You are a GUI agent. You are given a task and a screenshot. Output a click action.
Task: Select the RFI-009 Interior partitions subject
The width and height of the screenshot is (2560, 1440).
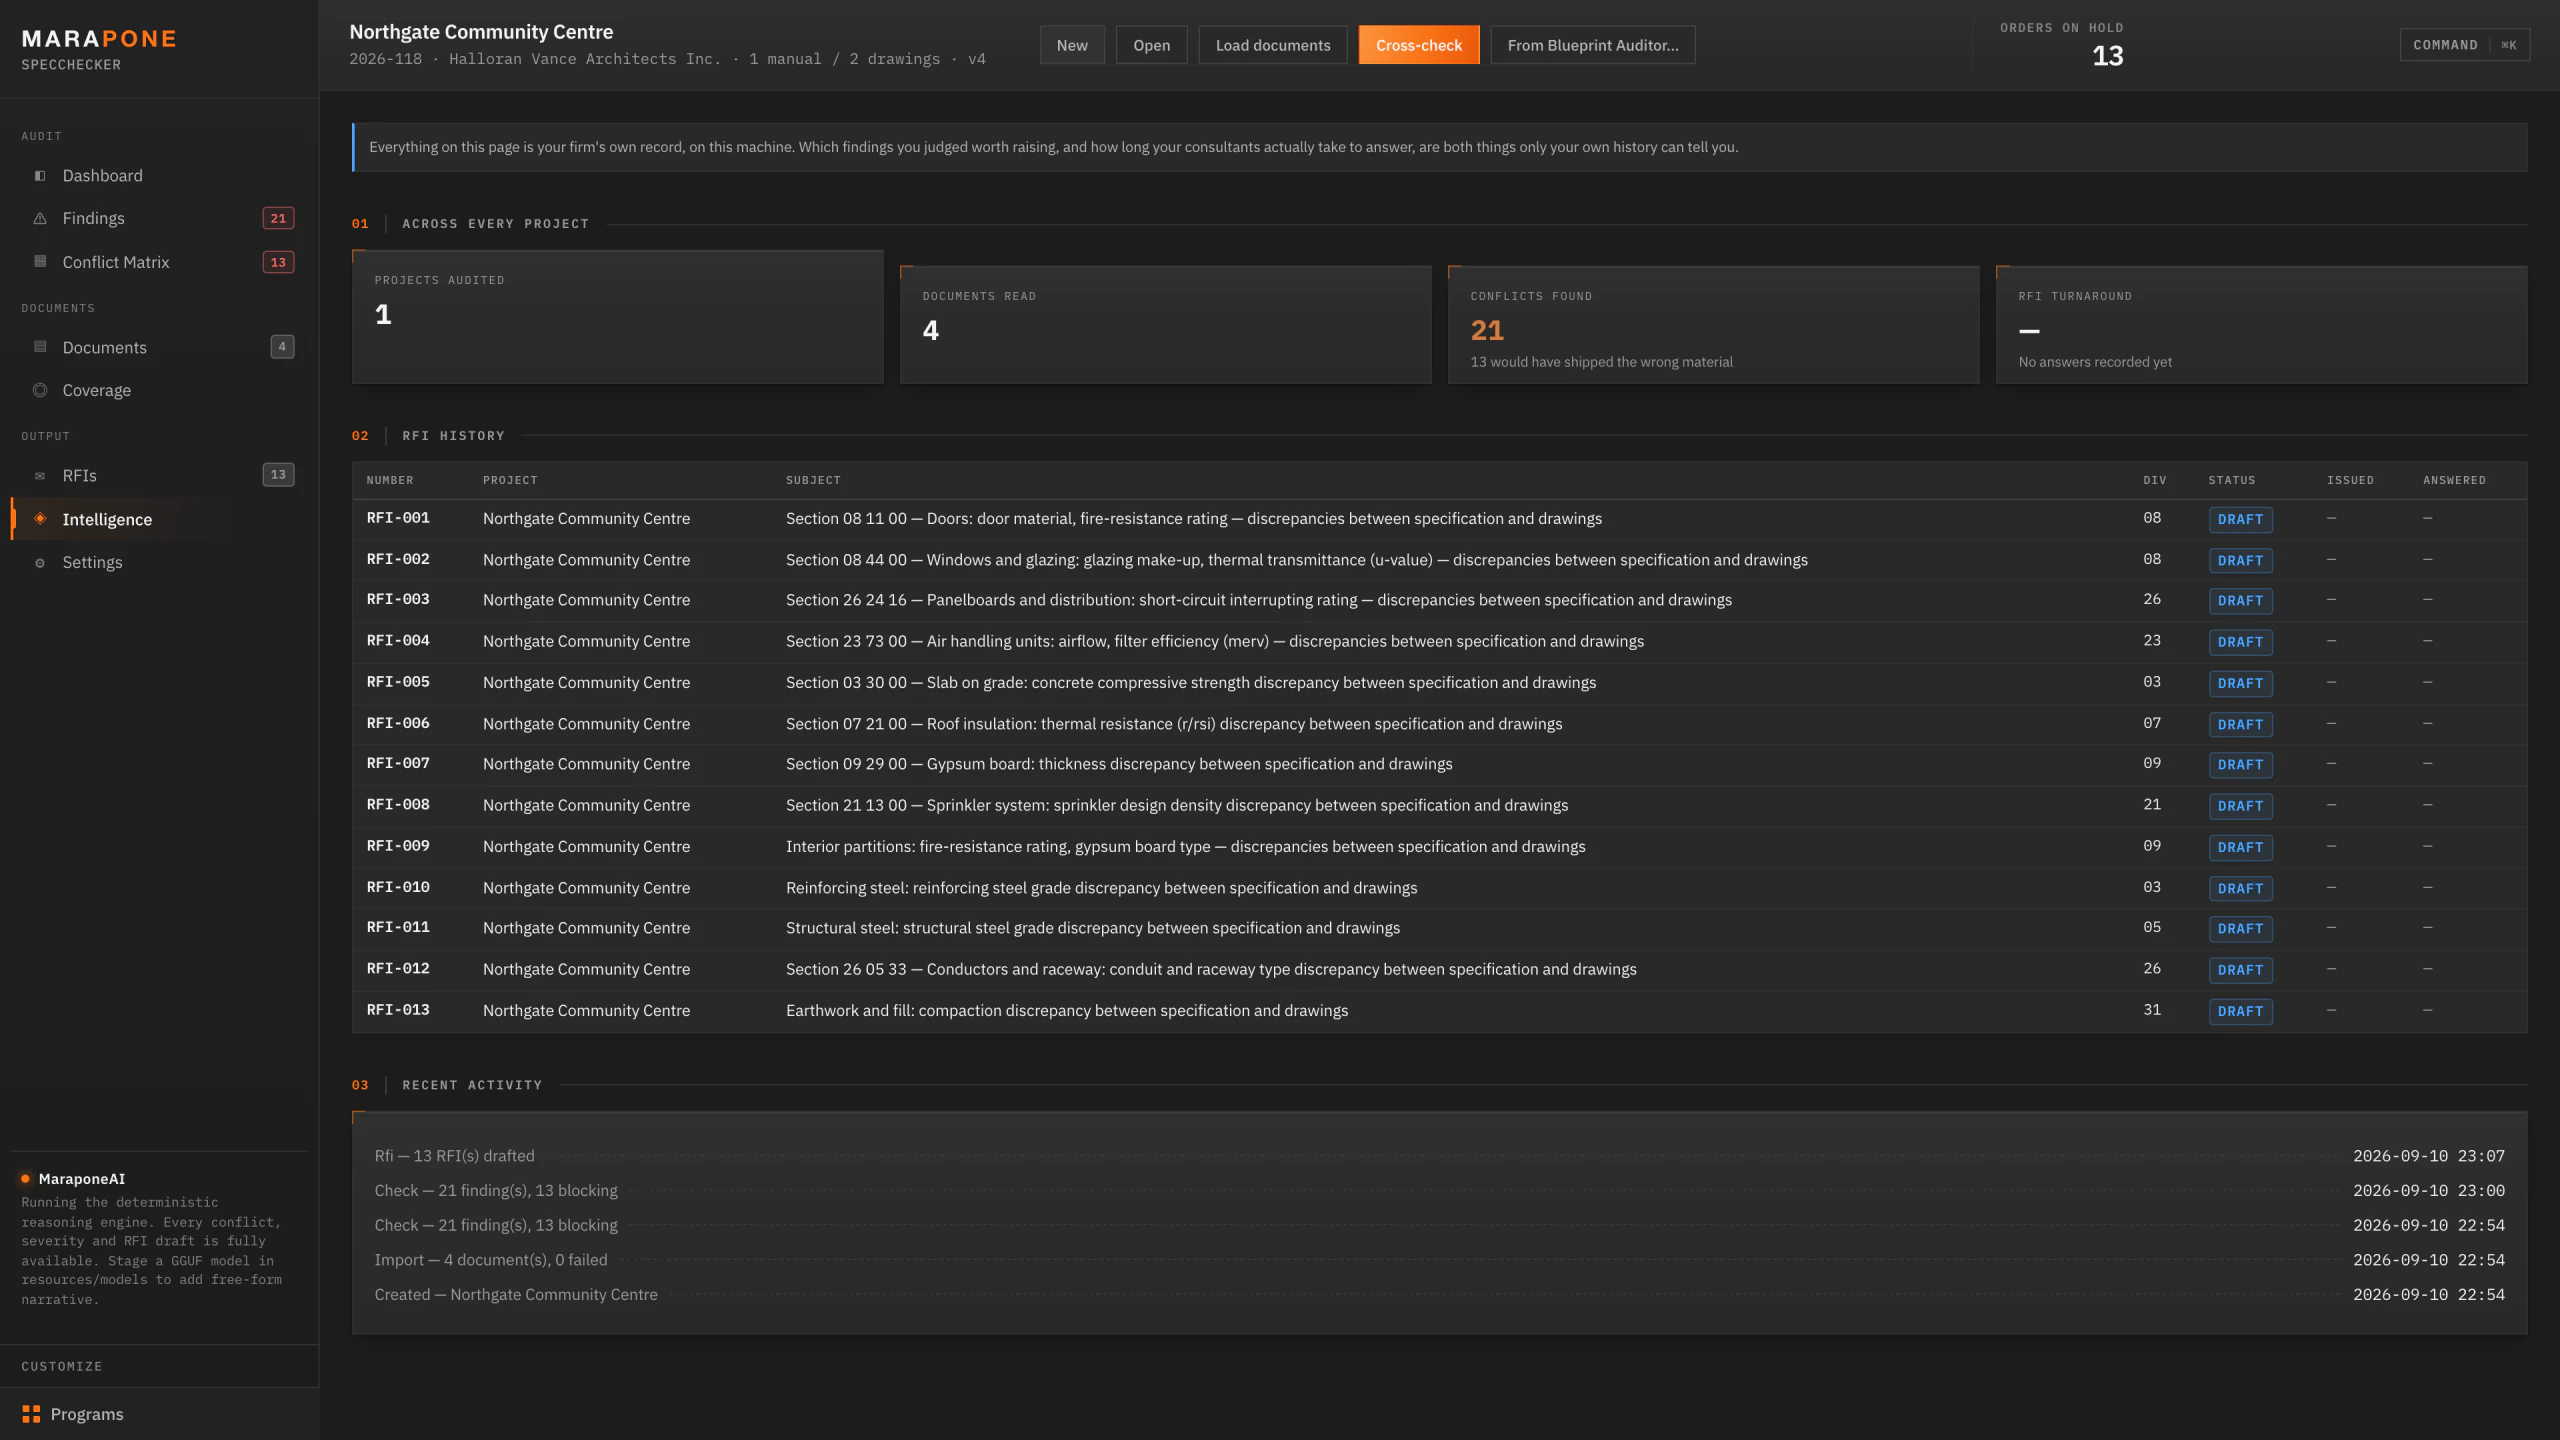tap(1186, 846)
